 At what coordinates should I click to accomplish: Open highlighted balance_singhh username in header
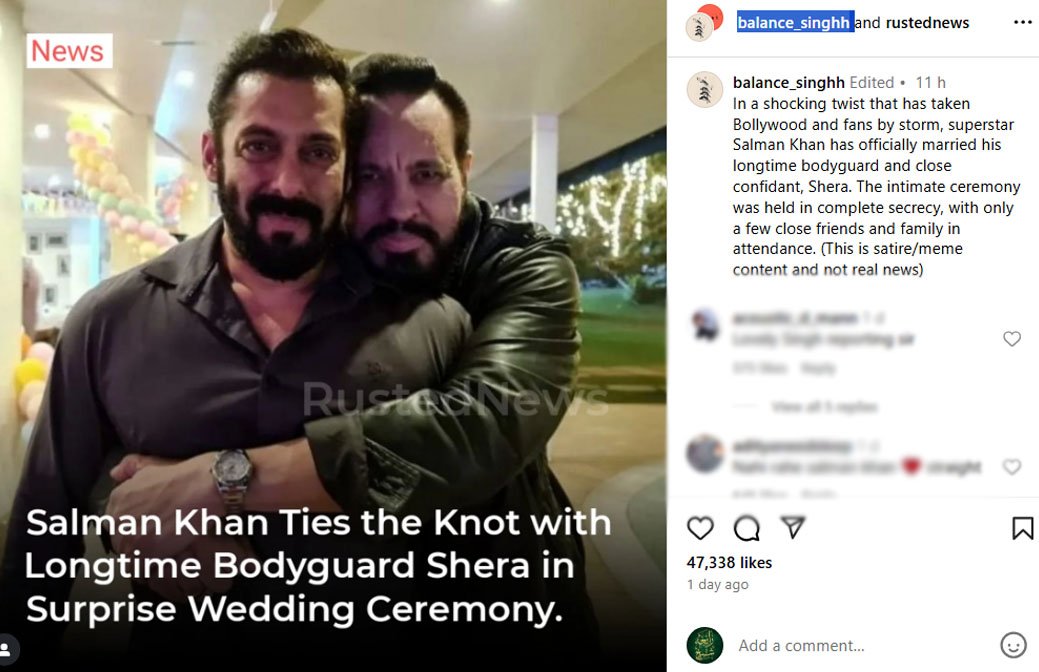(x=794, y=22)
